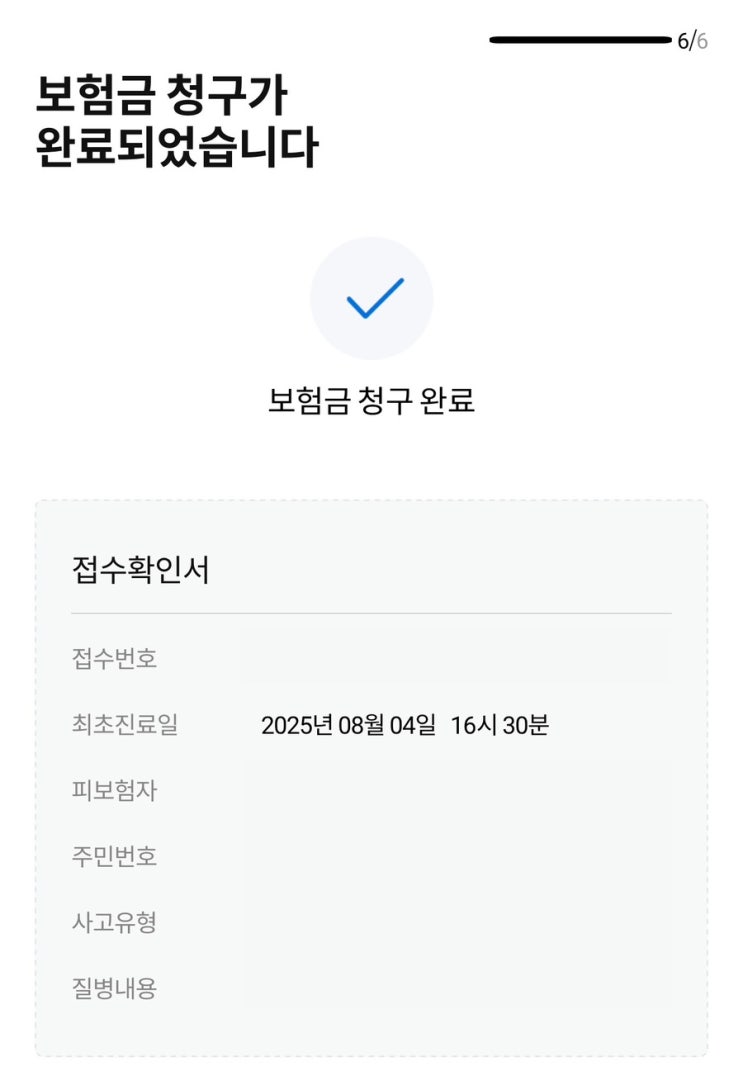Click the 주민번호 label

coord(114,856)
